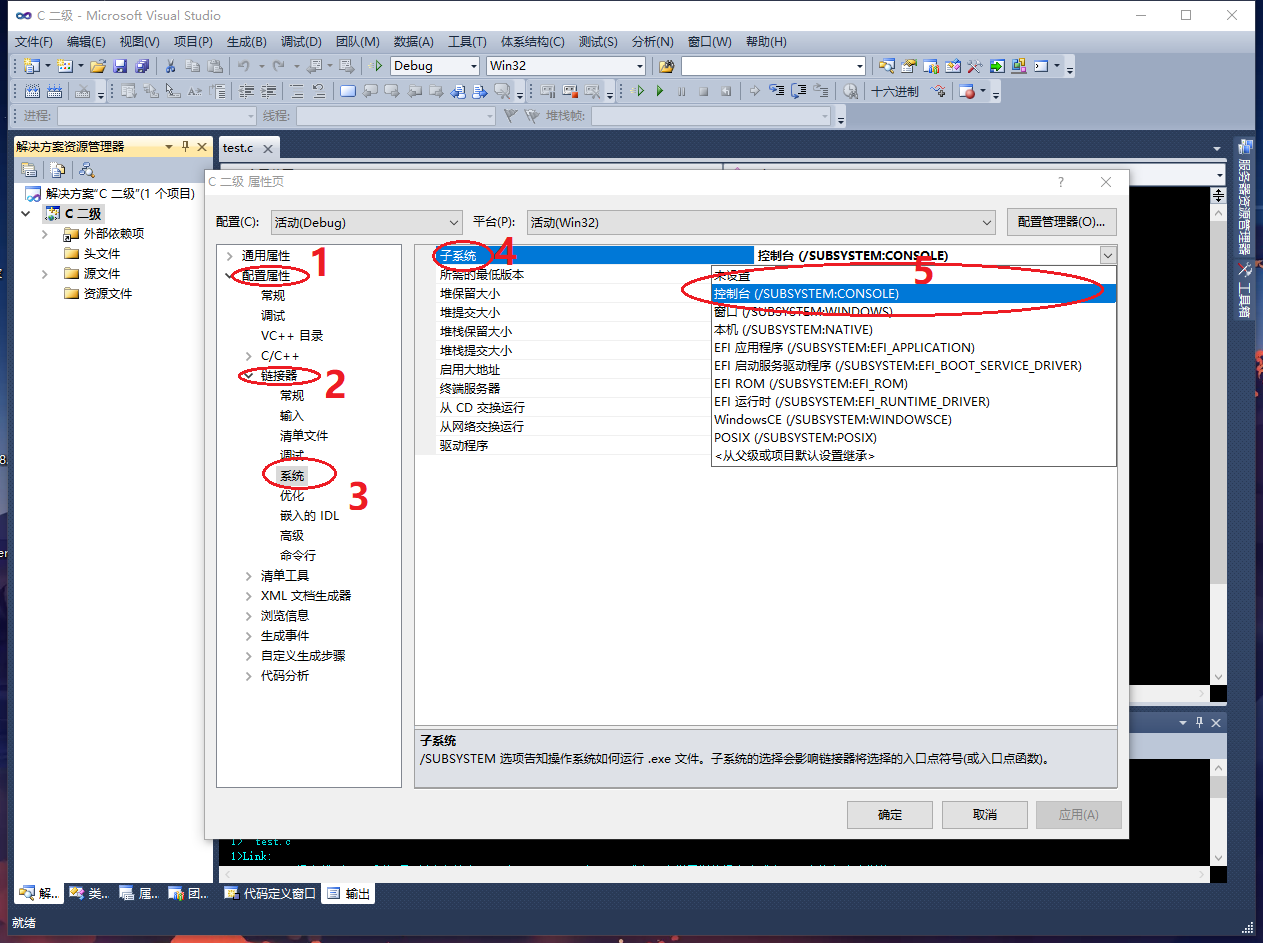Click the Paste icon in the toolbar
Viewport: 1263px width, 943px height.
(x=215, y=66)
